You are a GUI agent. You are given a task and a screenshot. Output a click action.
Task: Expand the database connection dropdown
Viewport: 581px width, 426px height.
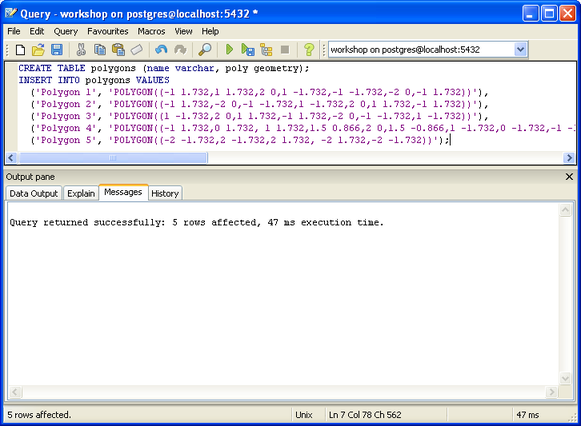pos(520,50)
